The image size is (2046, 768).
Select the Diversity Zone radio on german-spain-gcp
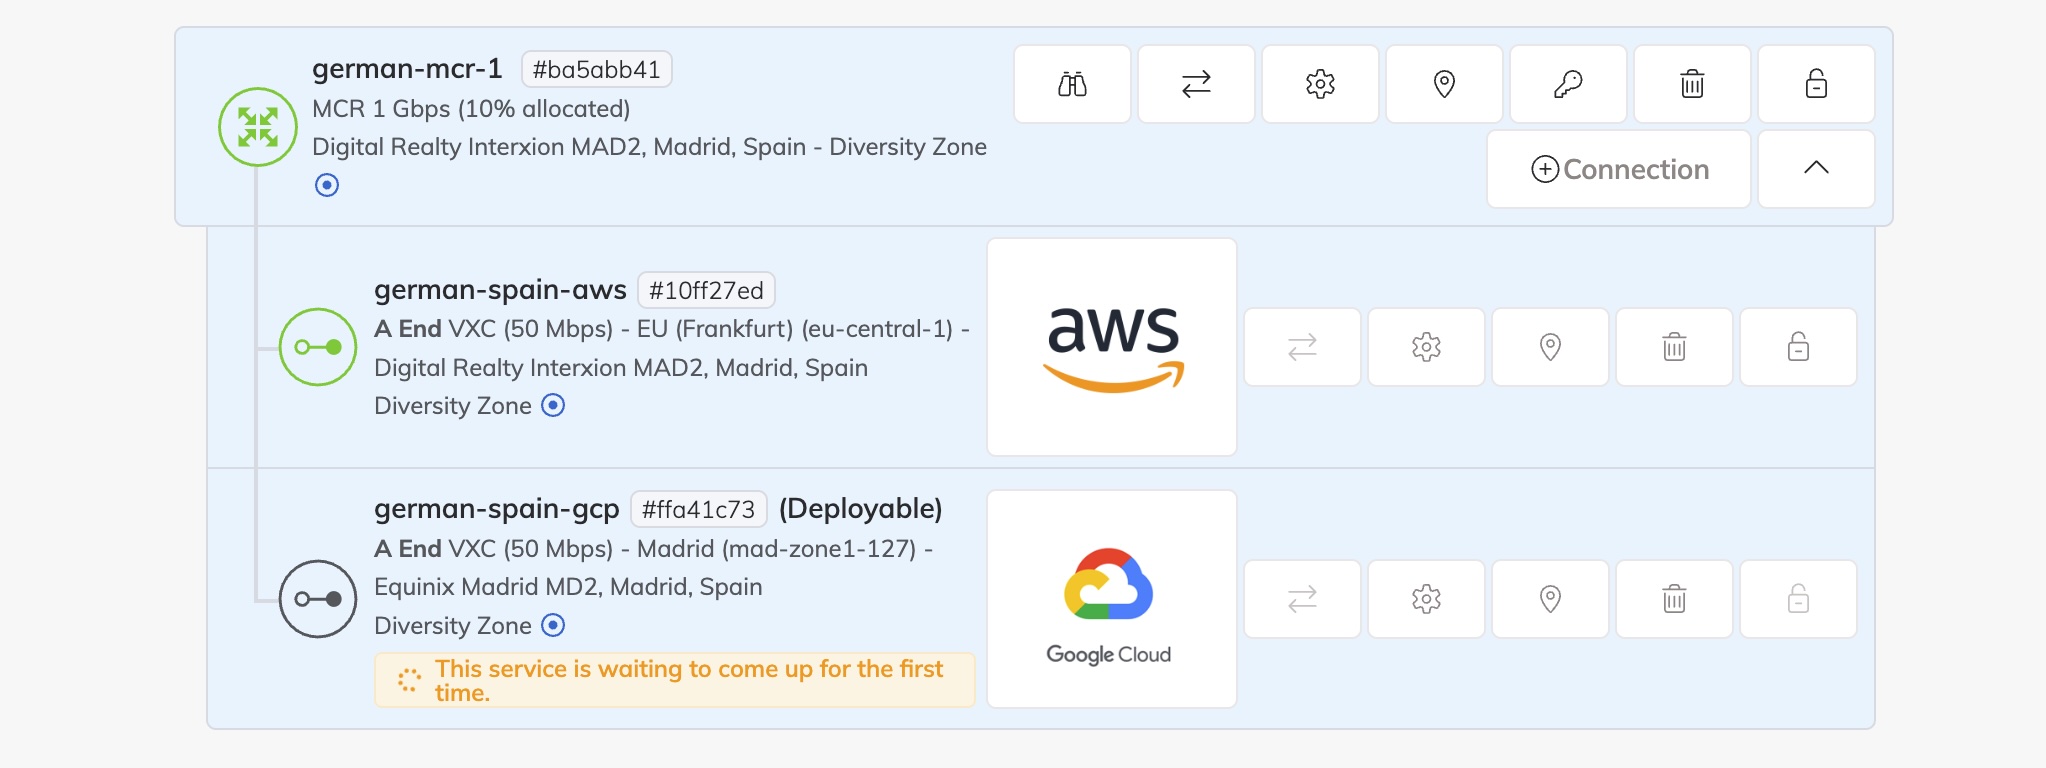[553, 625]
